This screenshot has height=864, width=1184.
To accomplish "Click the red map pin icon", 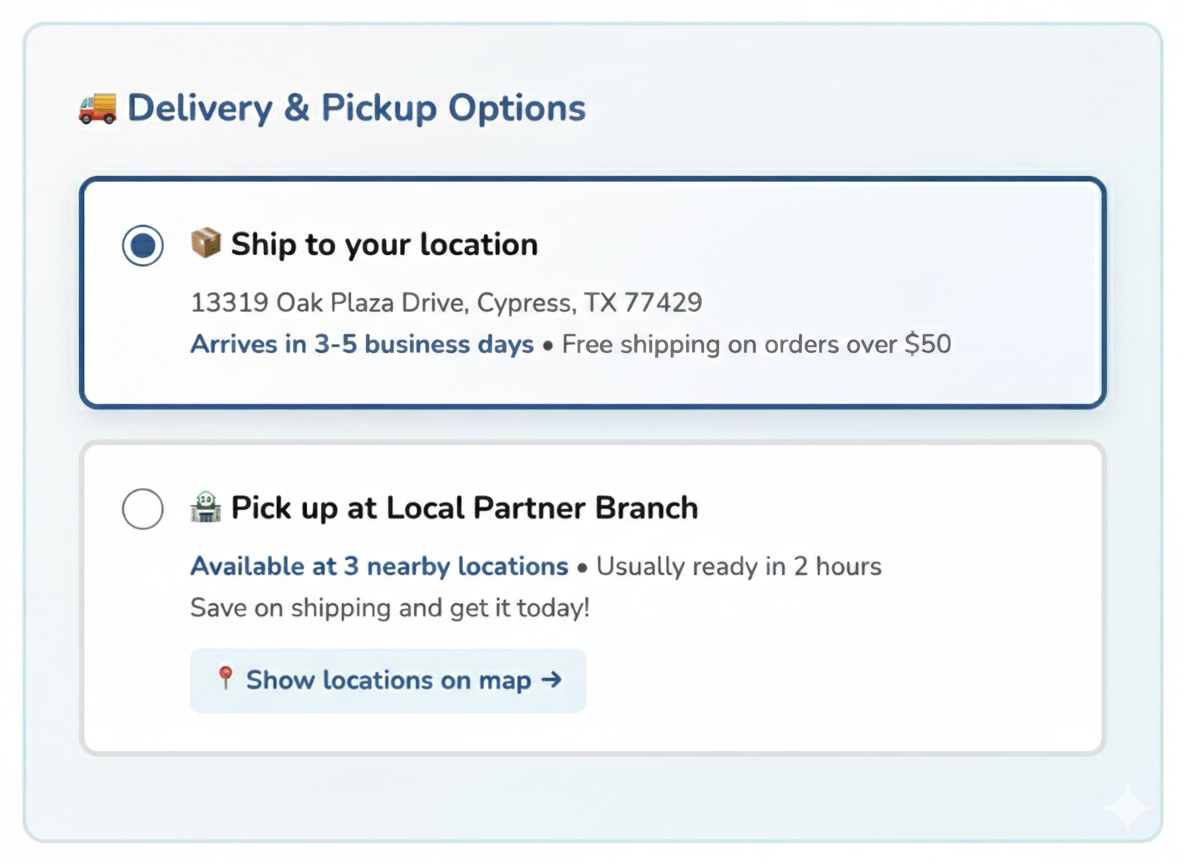I will pos(225,679).
